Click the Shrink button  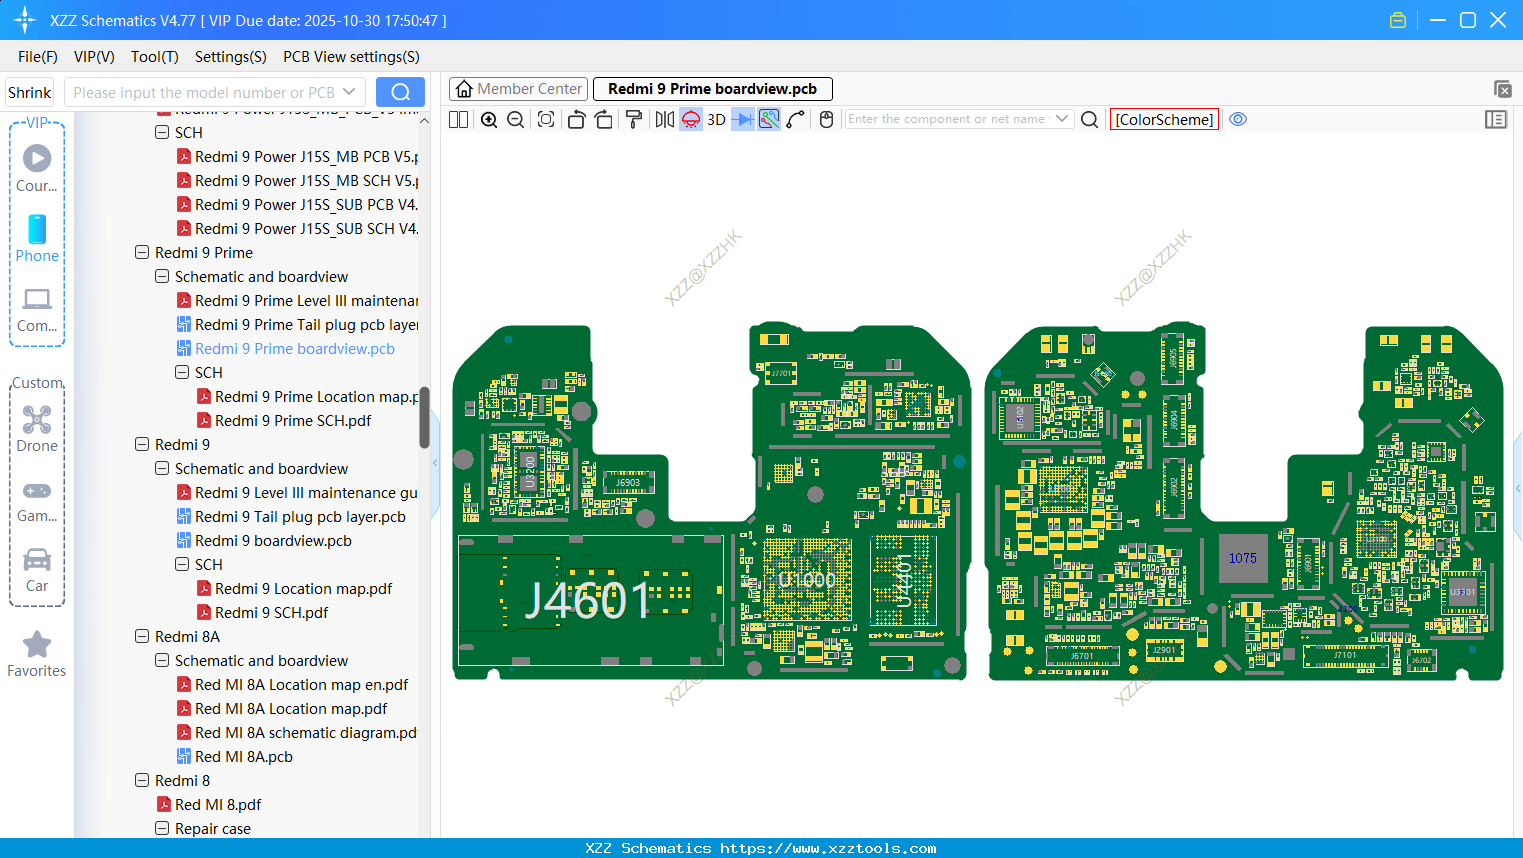[x=30, y=93]
